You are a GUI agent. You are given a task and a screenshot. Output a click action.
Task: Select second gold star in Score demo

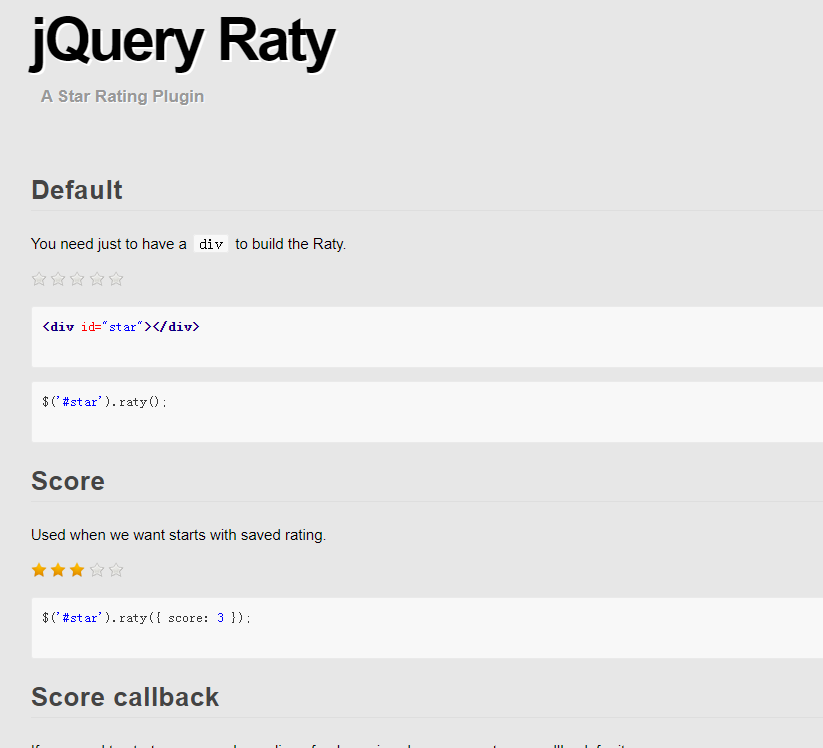tap(58, 570)
